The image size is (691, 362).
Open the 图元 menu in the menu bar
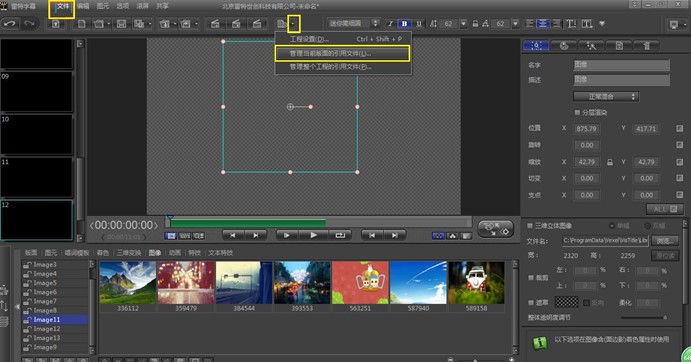[103, 7]
